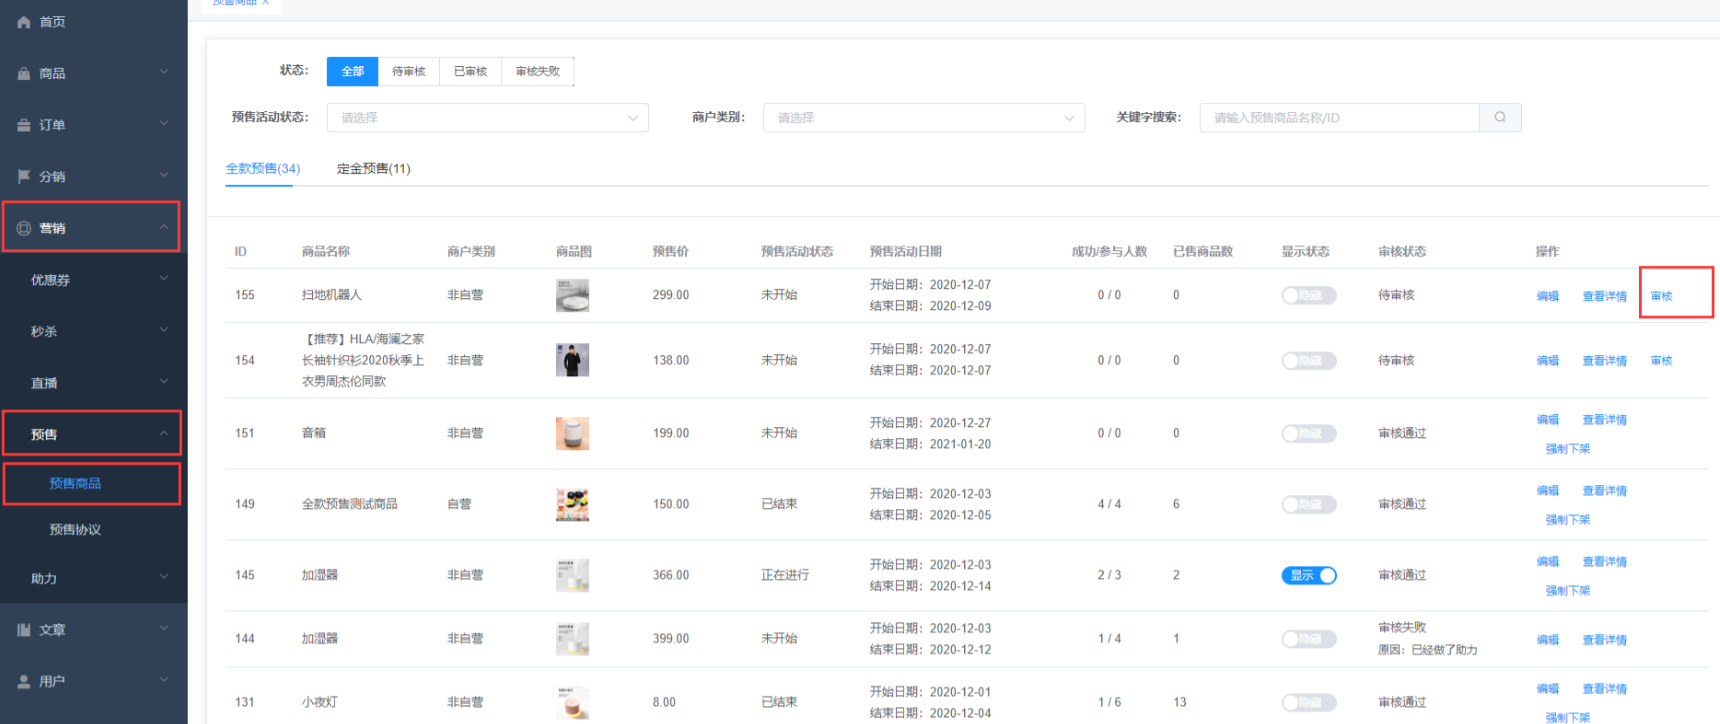
Task: Click 强制下架 for product 151
Action: (1568, 449)
